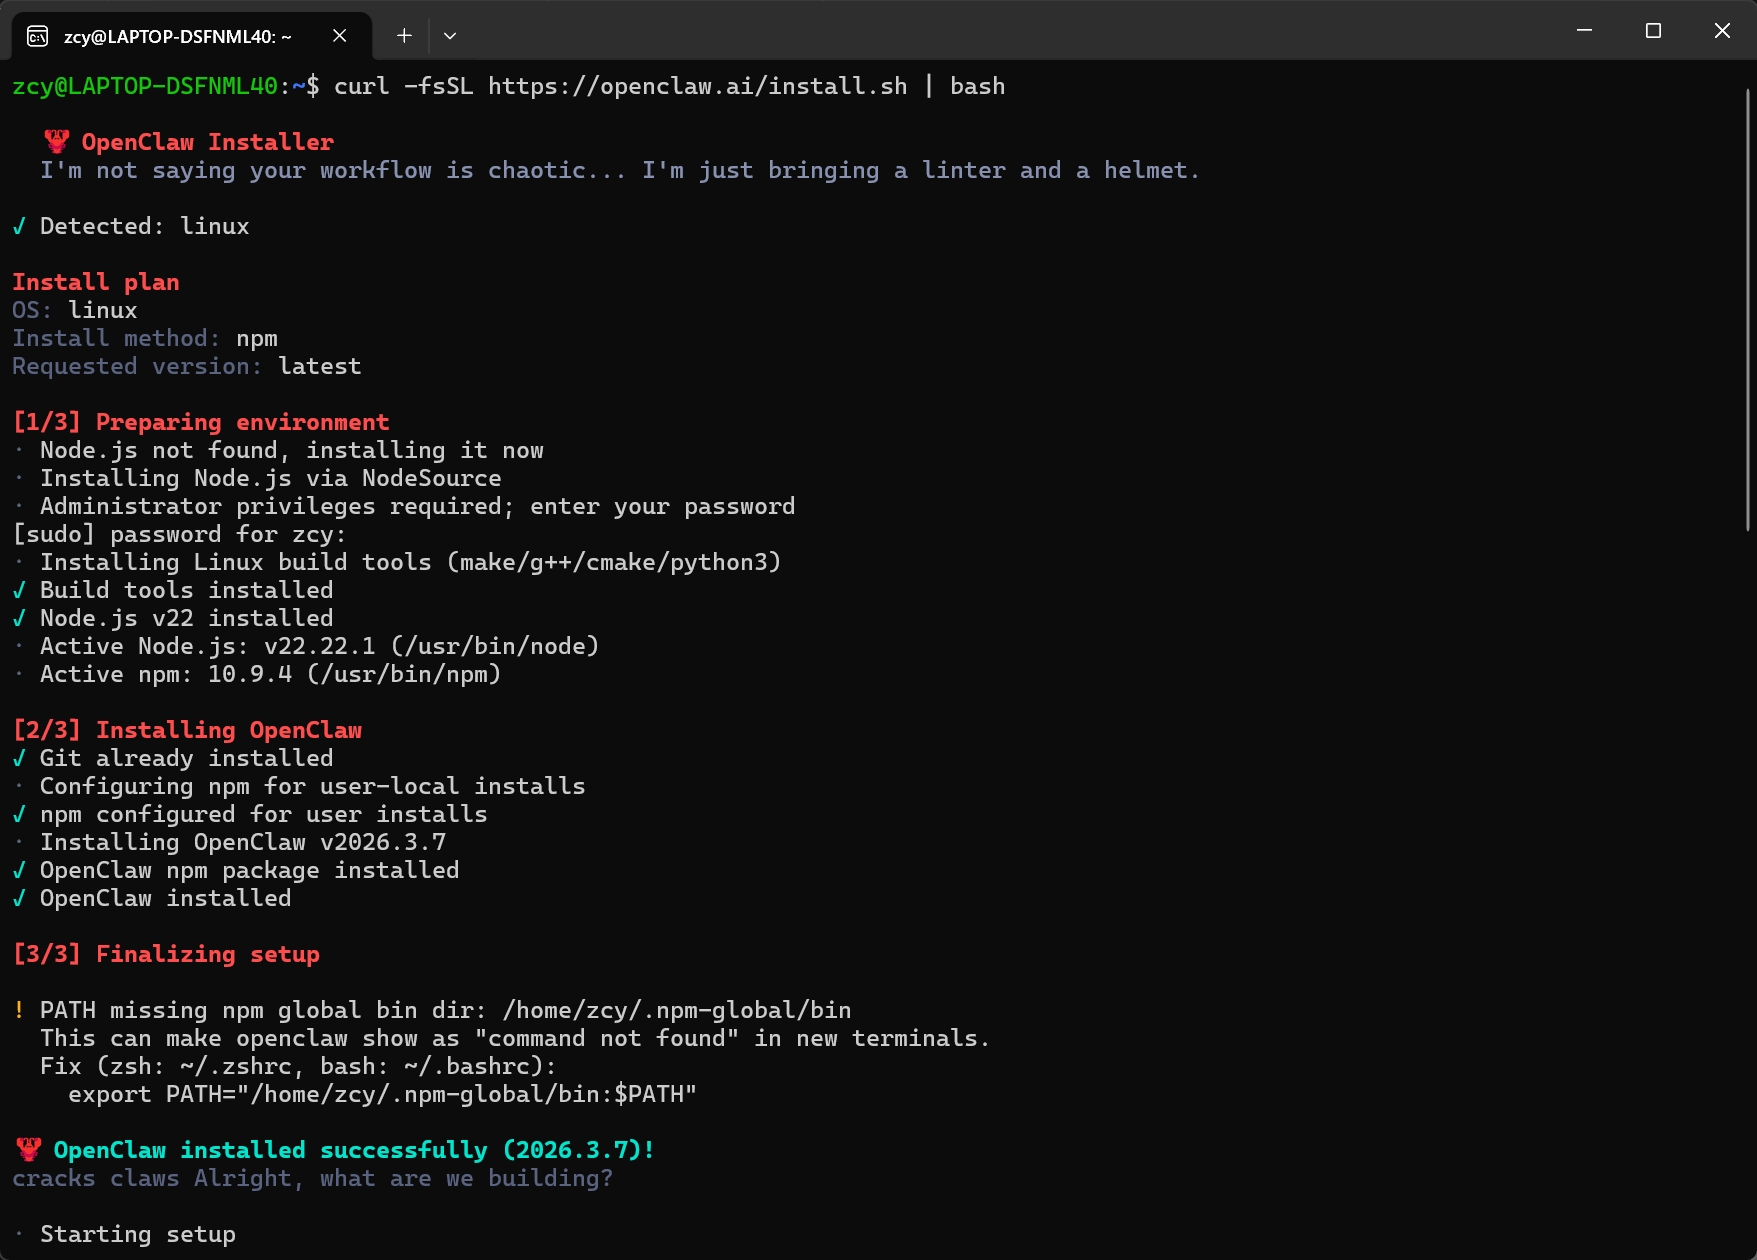Close the zcy@LAPTOP-DSFNML40 tab
This screenshot has width=1757, height=1260.
340,36
